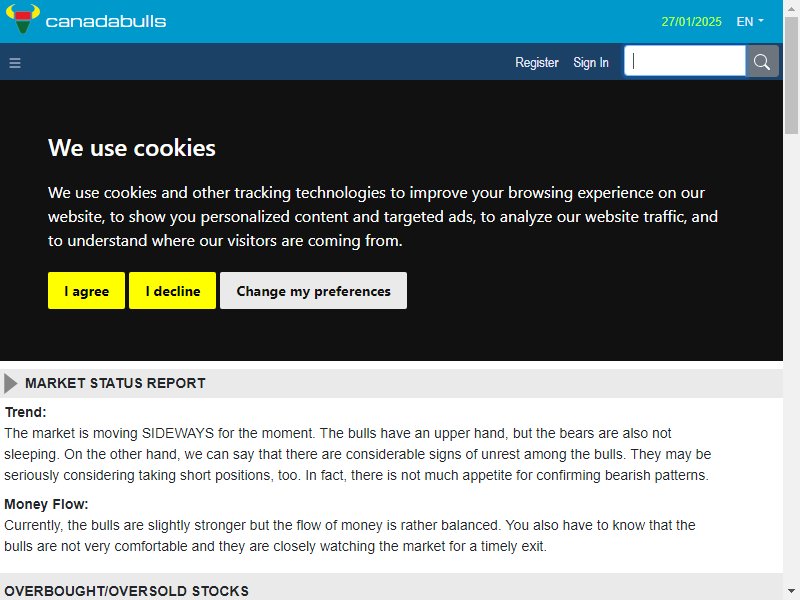
Task: Focus the search input field
Action: click(x=685, y=61)
